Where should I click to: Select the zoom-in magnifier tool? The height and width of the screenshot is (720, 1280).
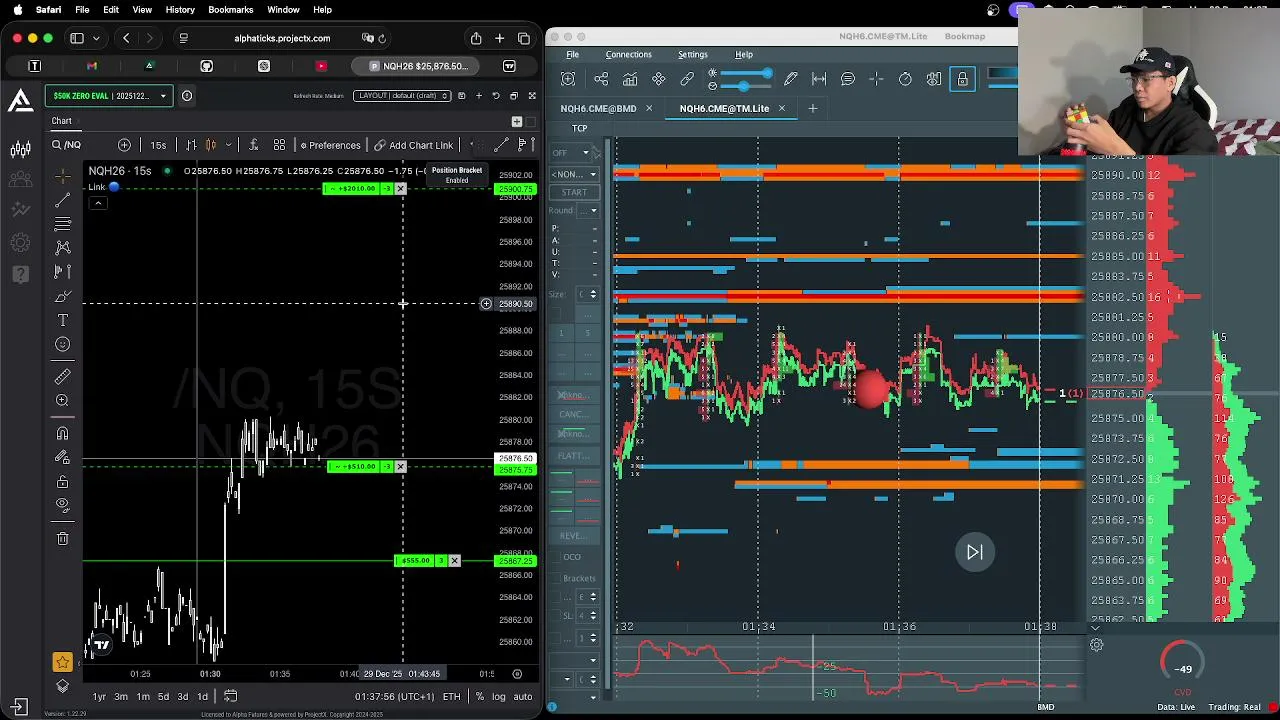[x=63, y=400]
